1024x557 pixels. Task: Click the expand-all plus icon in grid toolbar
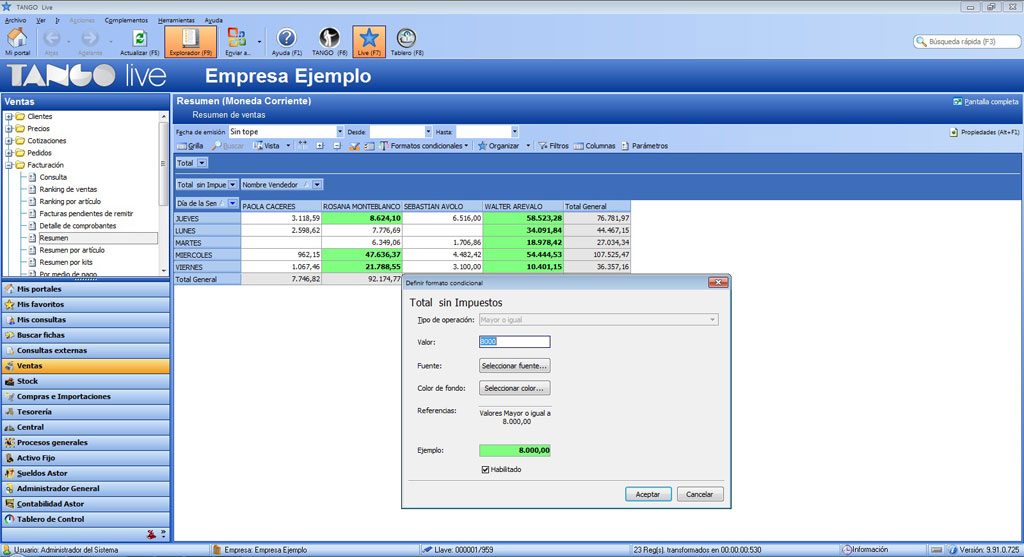[x=320, y=146]
